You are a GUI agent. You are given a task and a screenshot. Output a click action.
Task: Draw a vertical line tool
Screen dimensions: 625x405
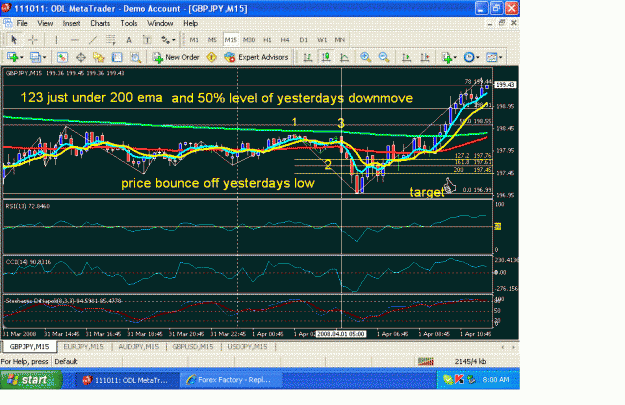pyautogui.click(x=56, y=39)
